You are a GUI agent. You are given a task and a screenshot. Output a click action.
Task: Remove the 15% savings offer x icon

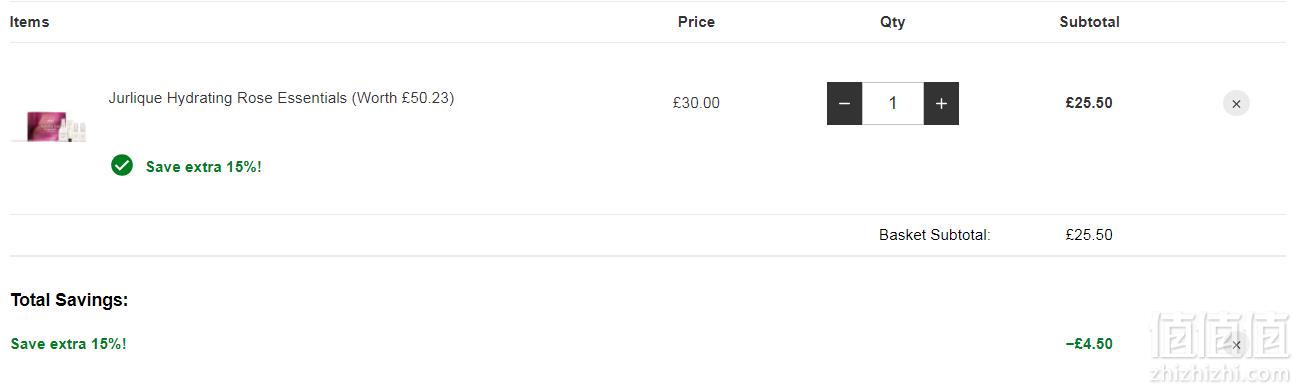coord(1236,344)
